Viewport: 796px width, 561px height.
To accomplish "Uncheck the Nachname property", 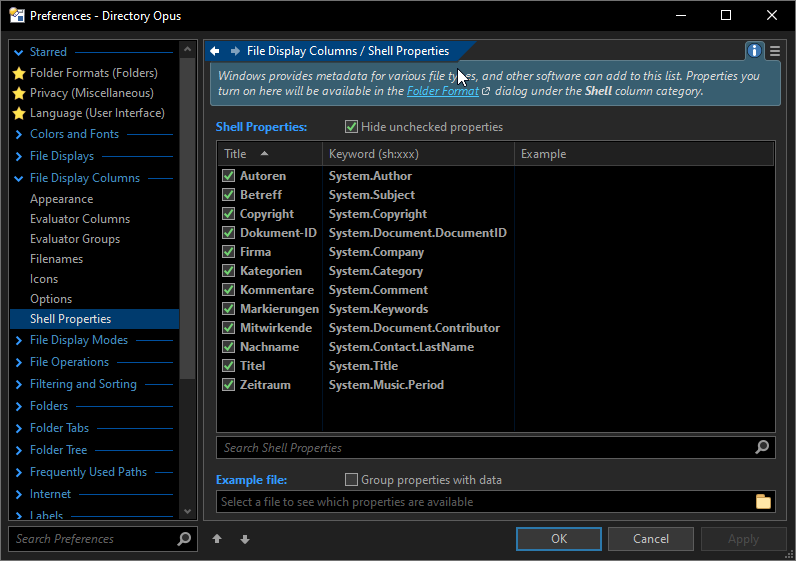I will (x=228, y=347).
